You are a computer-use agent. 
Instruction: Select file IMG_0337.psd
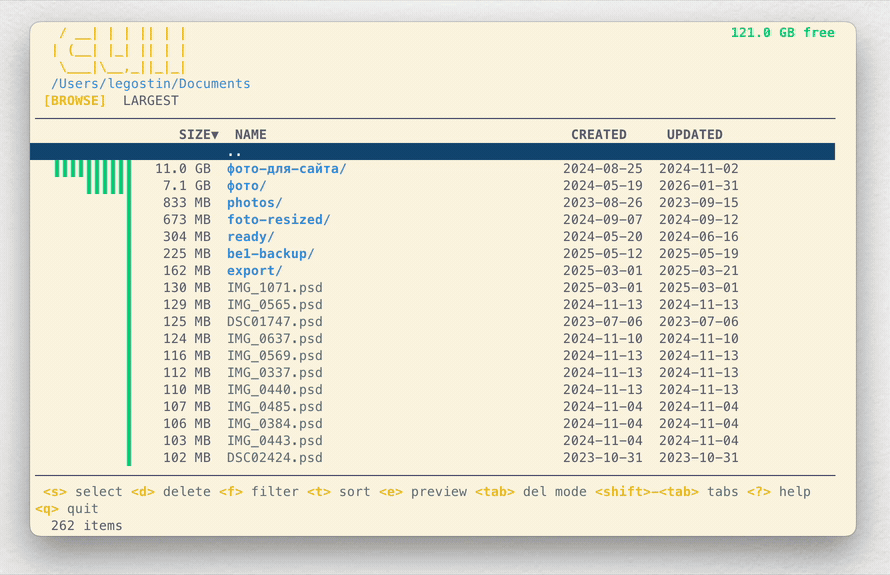tap(275, 373)
